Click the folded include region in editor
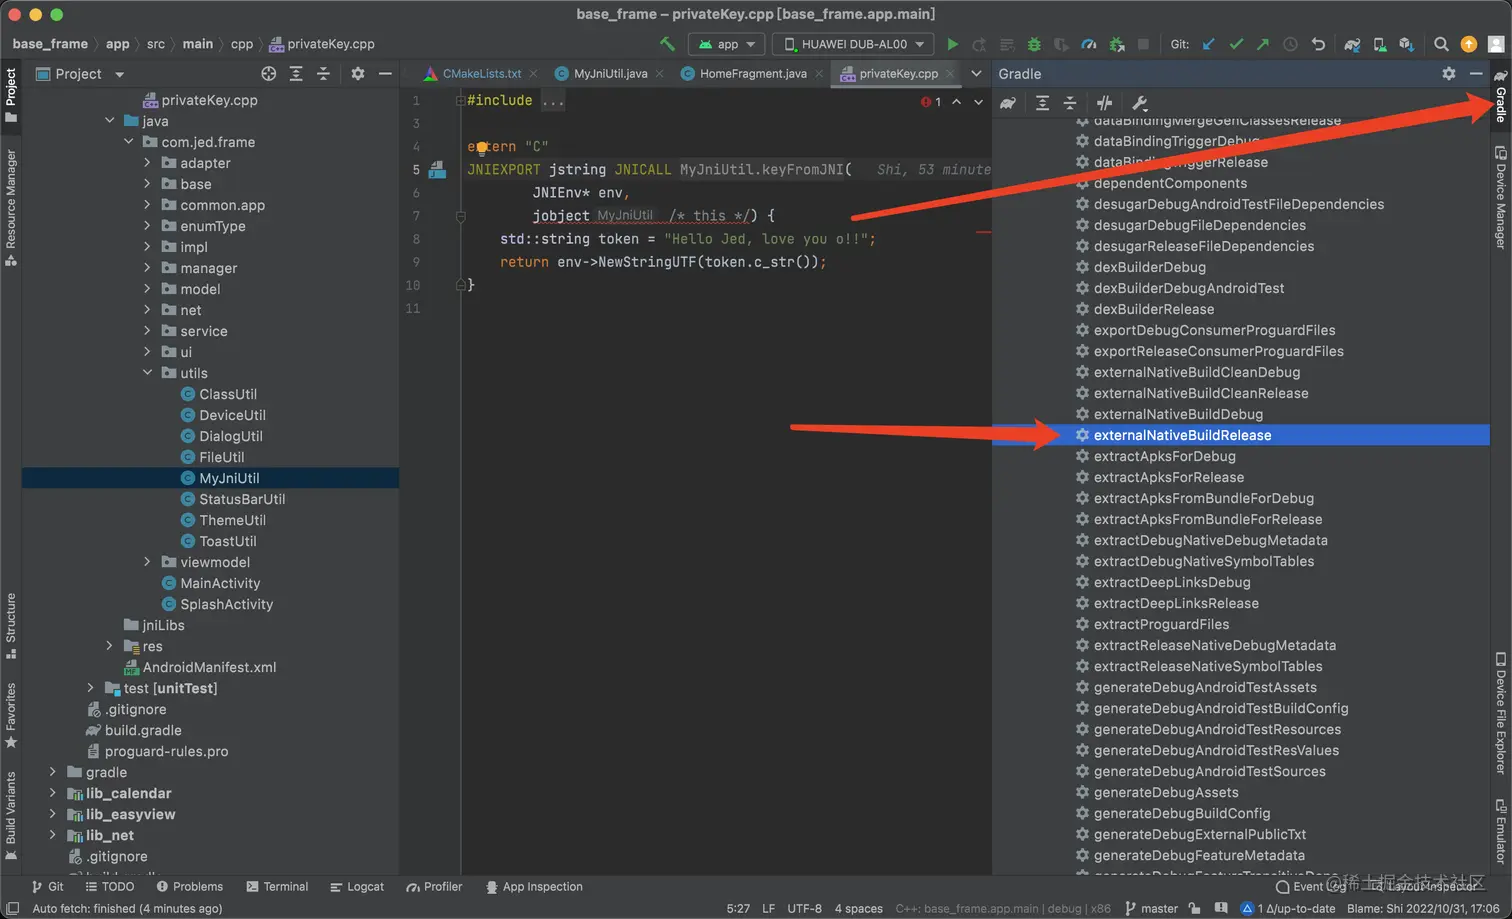Screen dimensions: 1512x919 (553, 100)
